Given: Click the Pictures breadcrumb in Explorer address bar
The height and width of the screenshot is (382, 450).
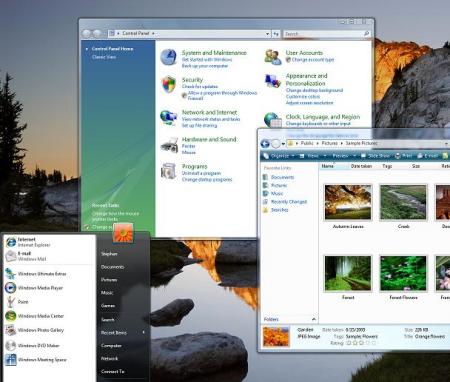Looking at the screenshot, I should point(329,143).
